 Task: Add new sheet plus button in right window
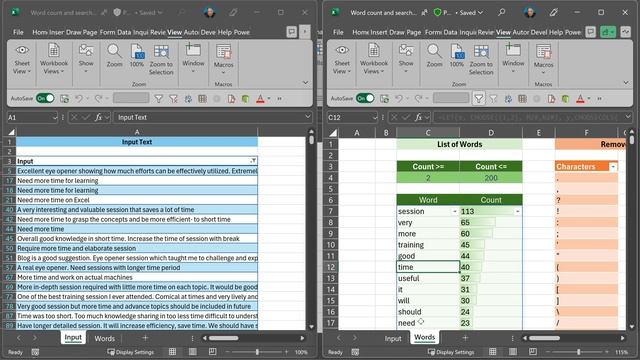(x=465, y=338)
